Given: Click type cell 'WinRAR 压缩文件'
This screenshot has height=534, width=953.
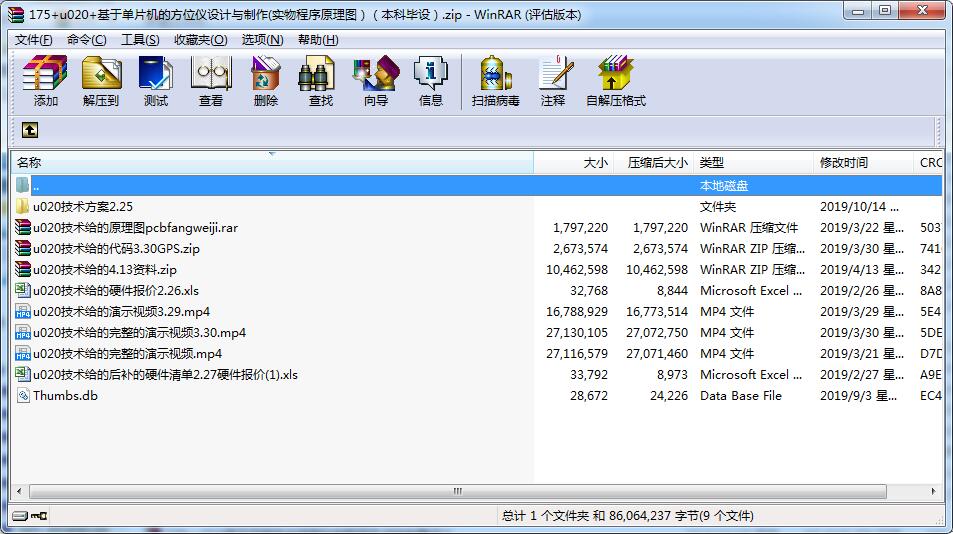Looking at the screenshot, I should pyautogui.click(x=749, y=227).
